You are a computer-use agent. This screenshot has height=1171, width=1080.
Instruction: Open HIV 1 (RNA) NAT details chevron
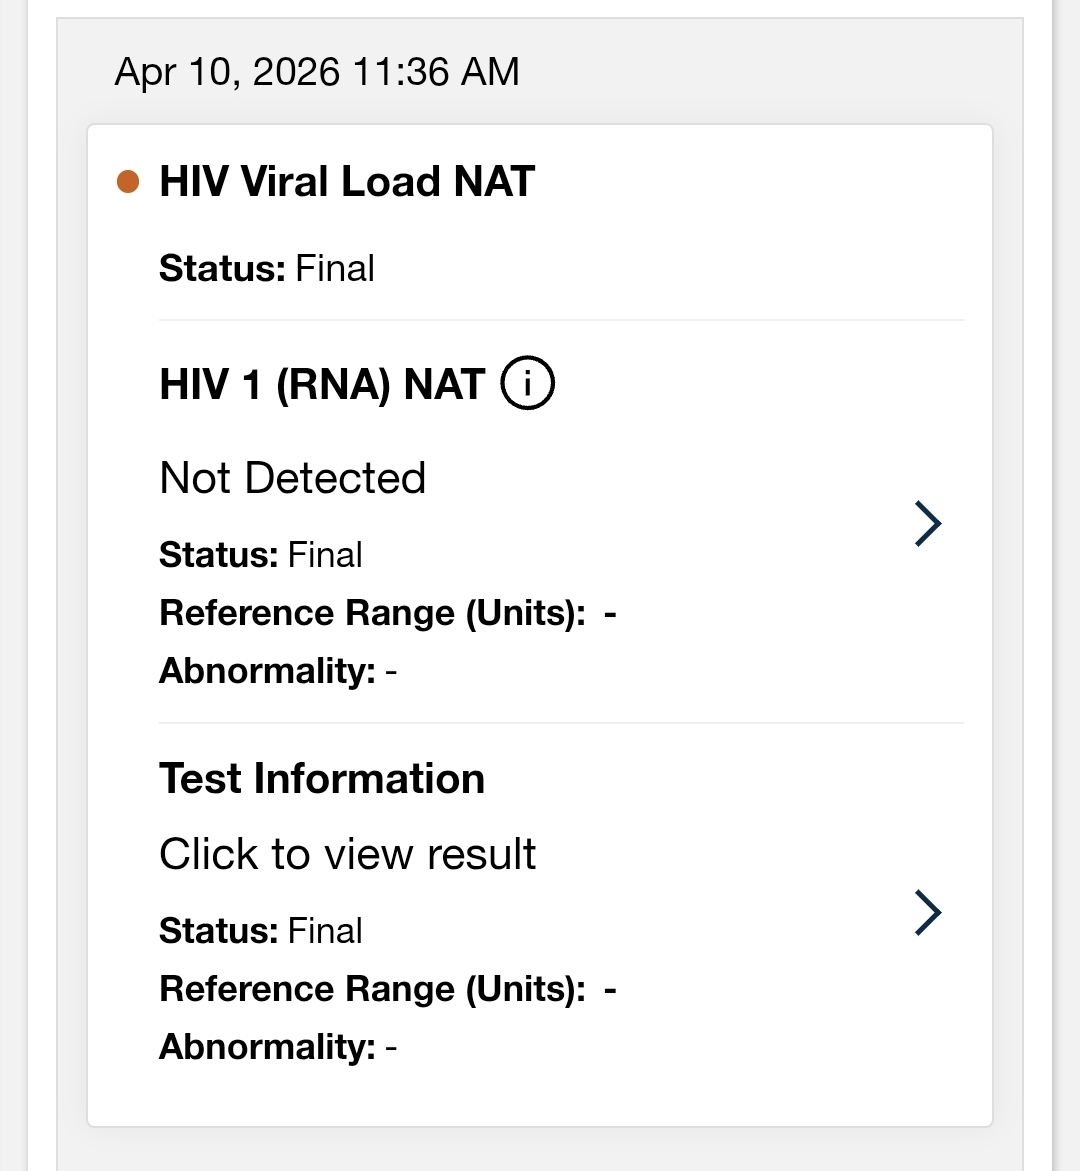(928, 524)
